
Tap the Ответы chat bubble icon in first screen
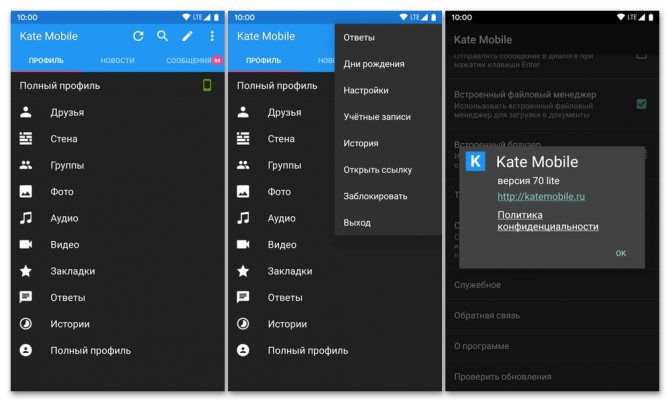[x=26, y=297]
